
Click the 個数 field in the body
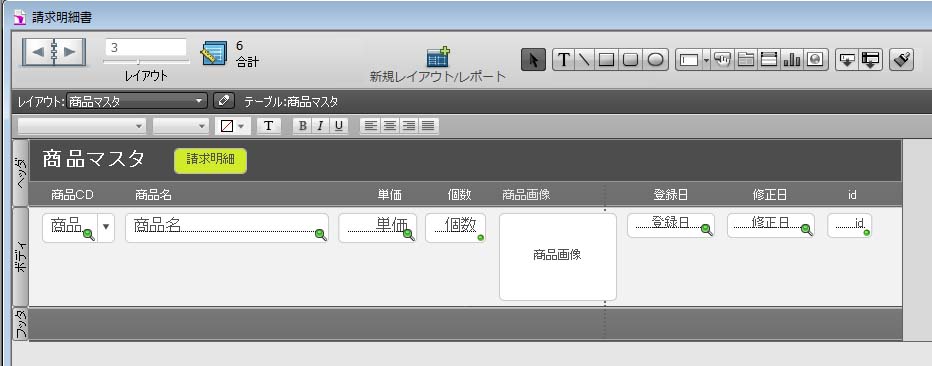pyautogui.click(x=455, y=228)
